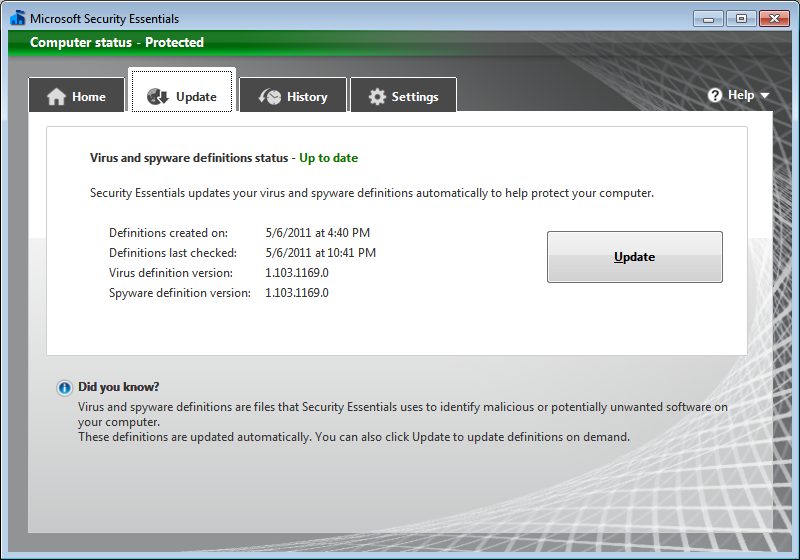This screenshot has height=560, width=800.
Task: Click the globe download icon on Update tab
Action: click(157, 97)
